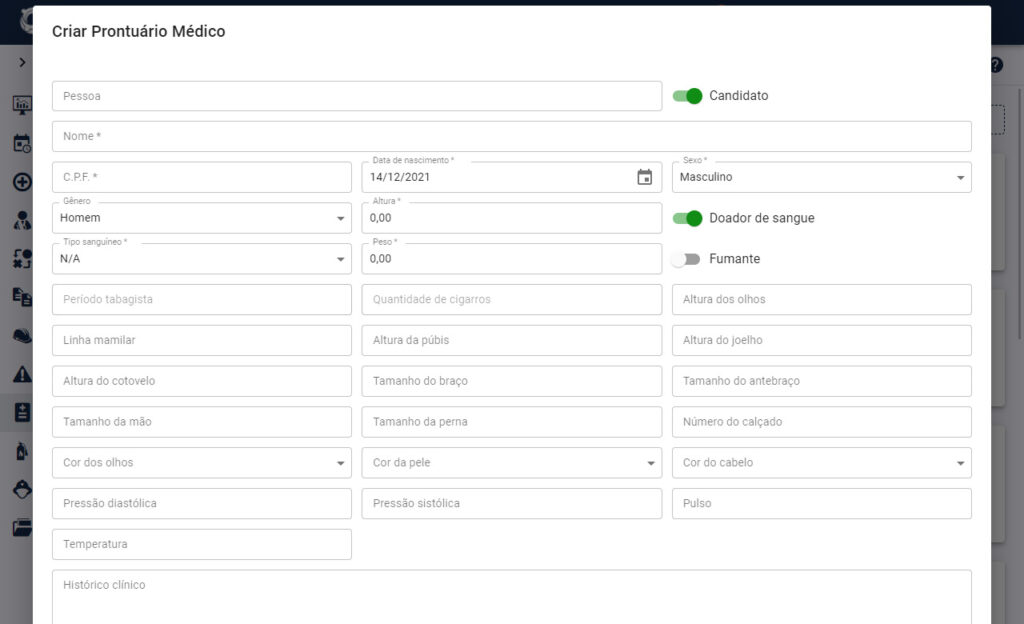Focus the Temperatura field
This screenshot has height=624, width=1024.
point(202,544)
